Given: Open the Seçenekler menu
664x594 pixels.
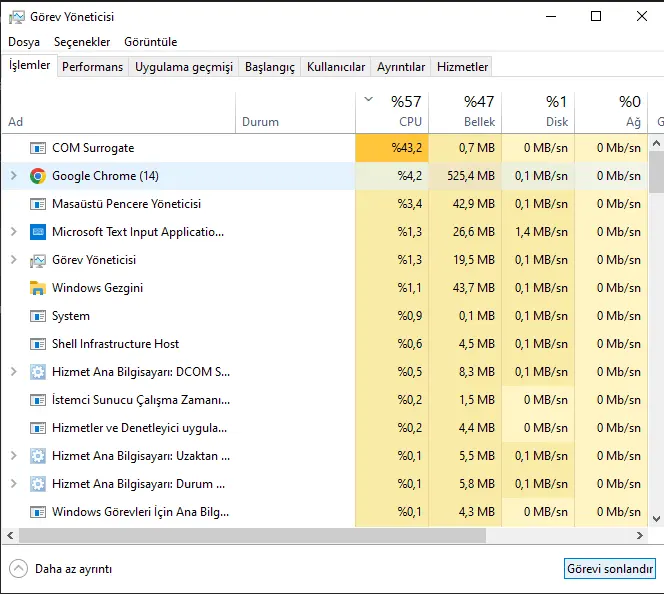Looking at the screenshot, I should point(82,42).
